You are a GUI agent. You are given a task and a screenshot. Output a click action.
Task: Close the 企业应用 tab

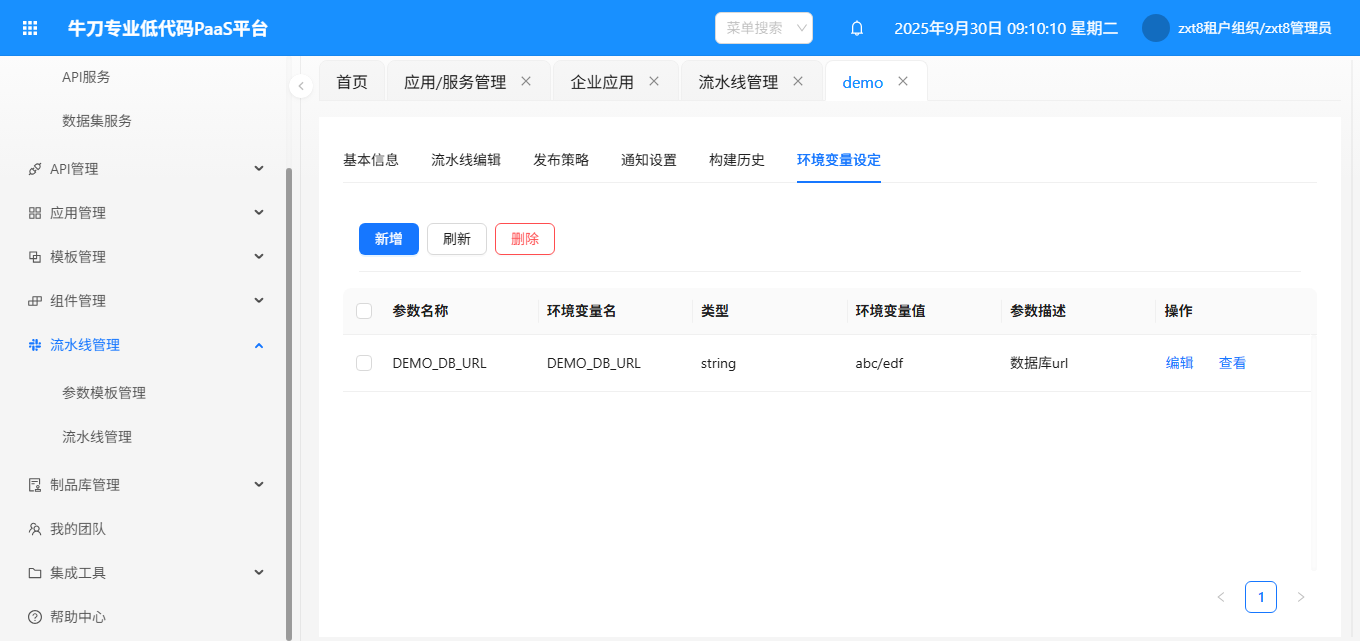tap(654, 82)
